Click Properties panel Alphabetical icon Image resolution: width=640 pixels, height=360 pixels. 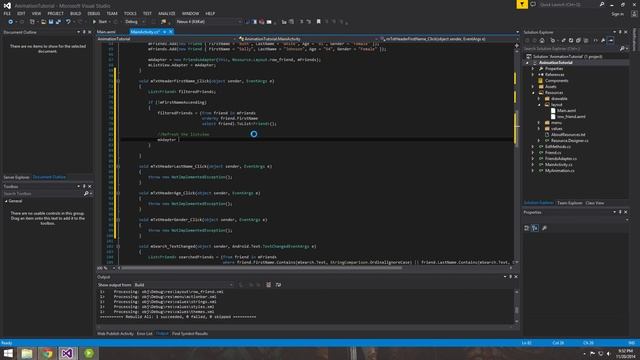coord(535,228)
